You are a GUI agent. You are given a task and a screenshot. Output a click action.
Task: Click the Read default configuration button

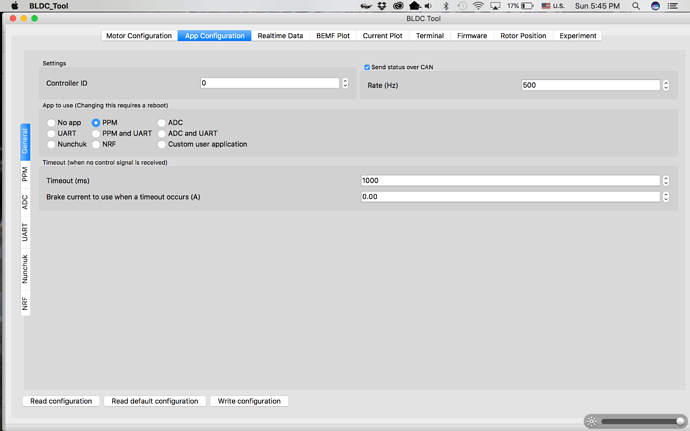point(154,401)
